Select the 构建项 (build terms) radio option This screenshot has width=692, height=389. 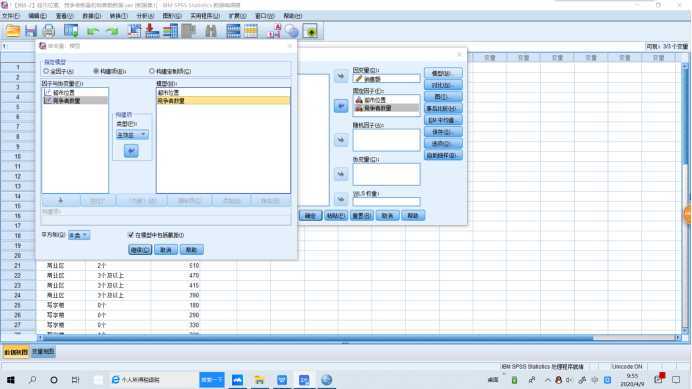click(96, 71)
